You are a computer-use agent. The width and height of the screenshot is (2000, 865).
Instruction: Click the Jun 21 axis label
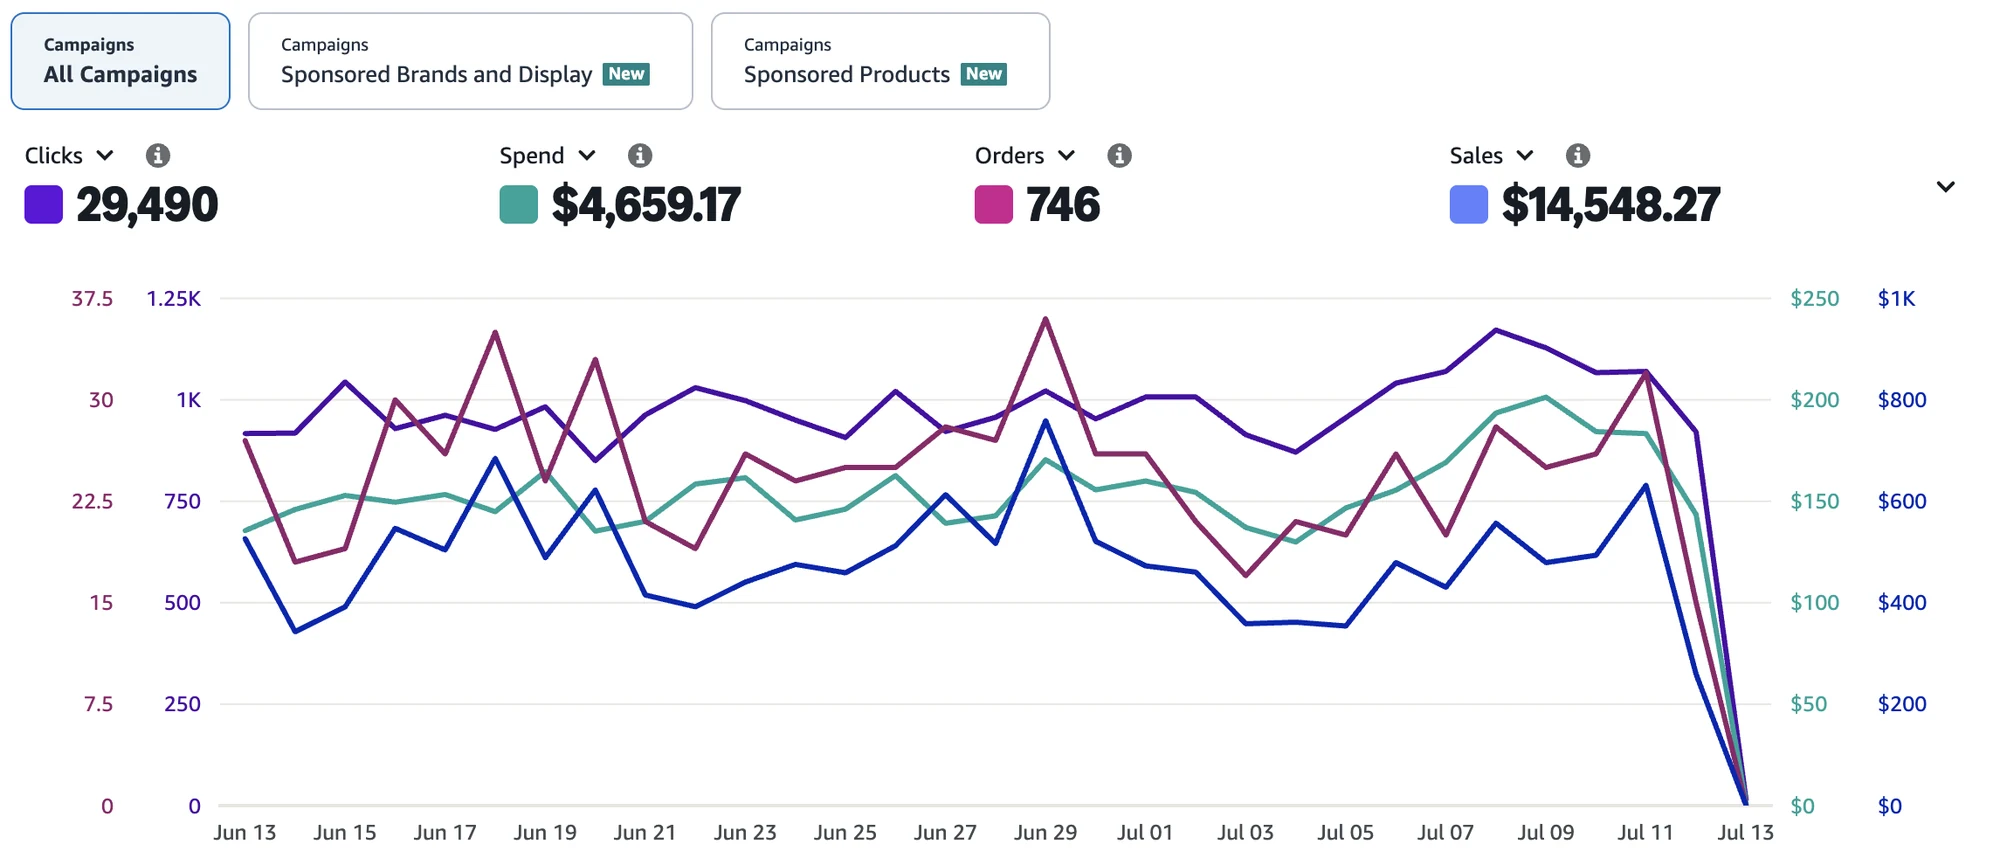[645, 833]
